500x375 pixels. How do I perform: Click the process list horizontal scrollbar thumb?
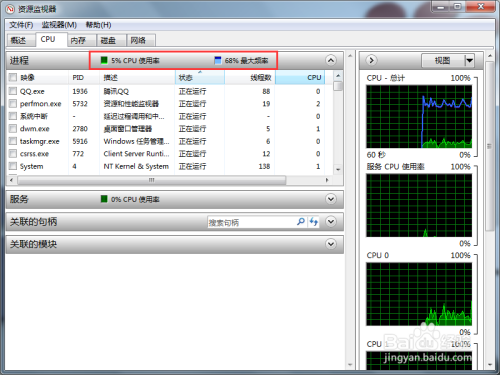pyautogui.click(x=152, y=180)
